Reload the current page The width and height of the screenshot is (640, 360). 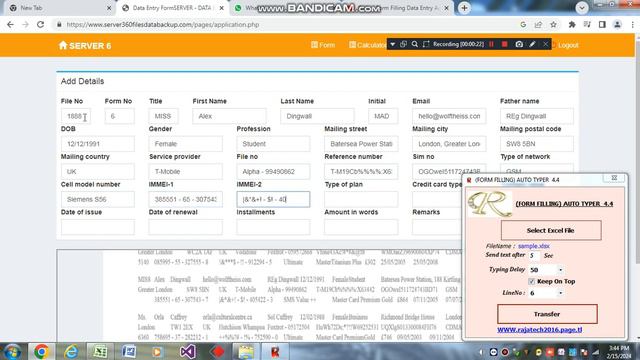[40, 24]
